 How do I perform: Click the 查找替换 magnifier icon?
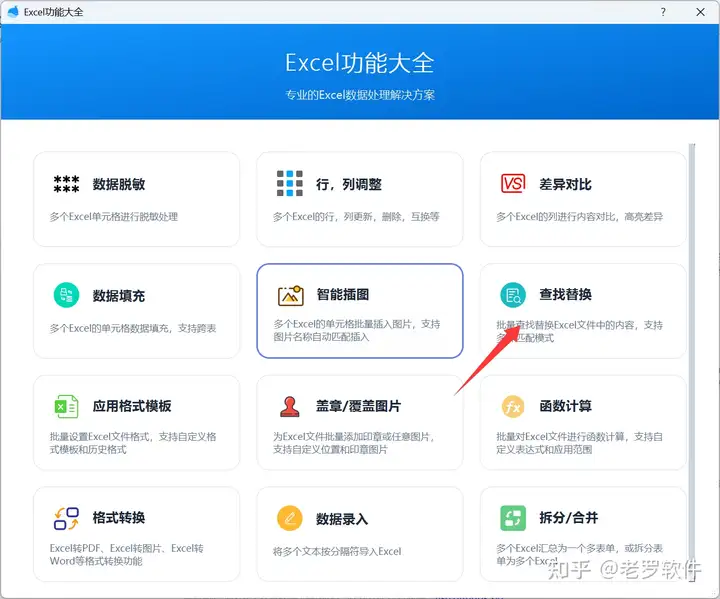(x=513, y=295)
